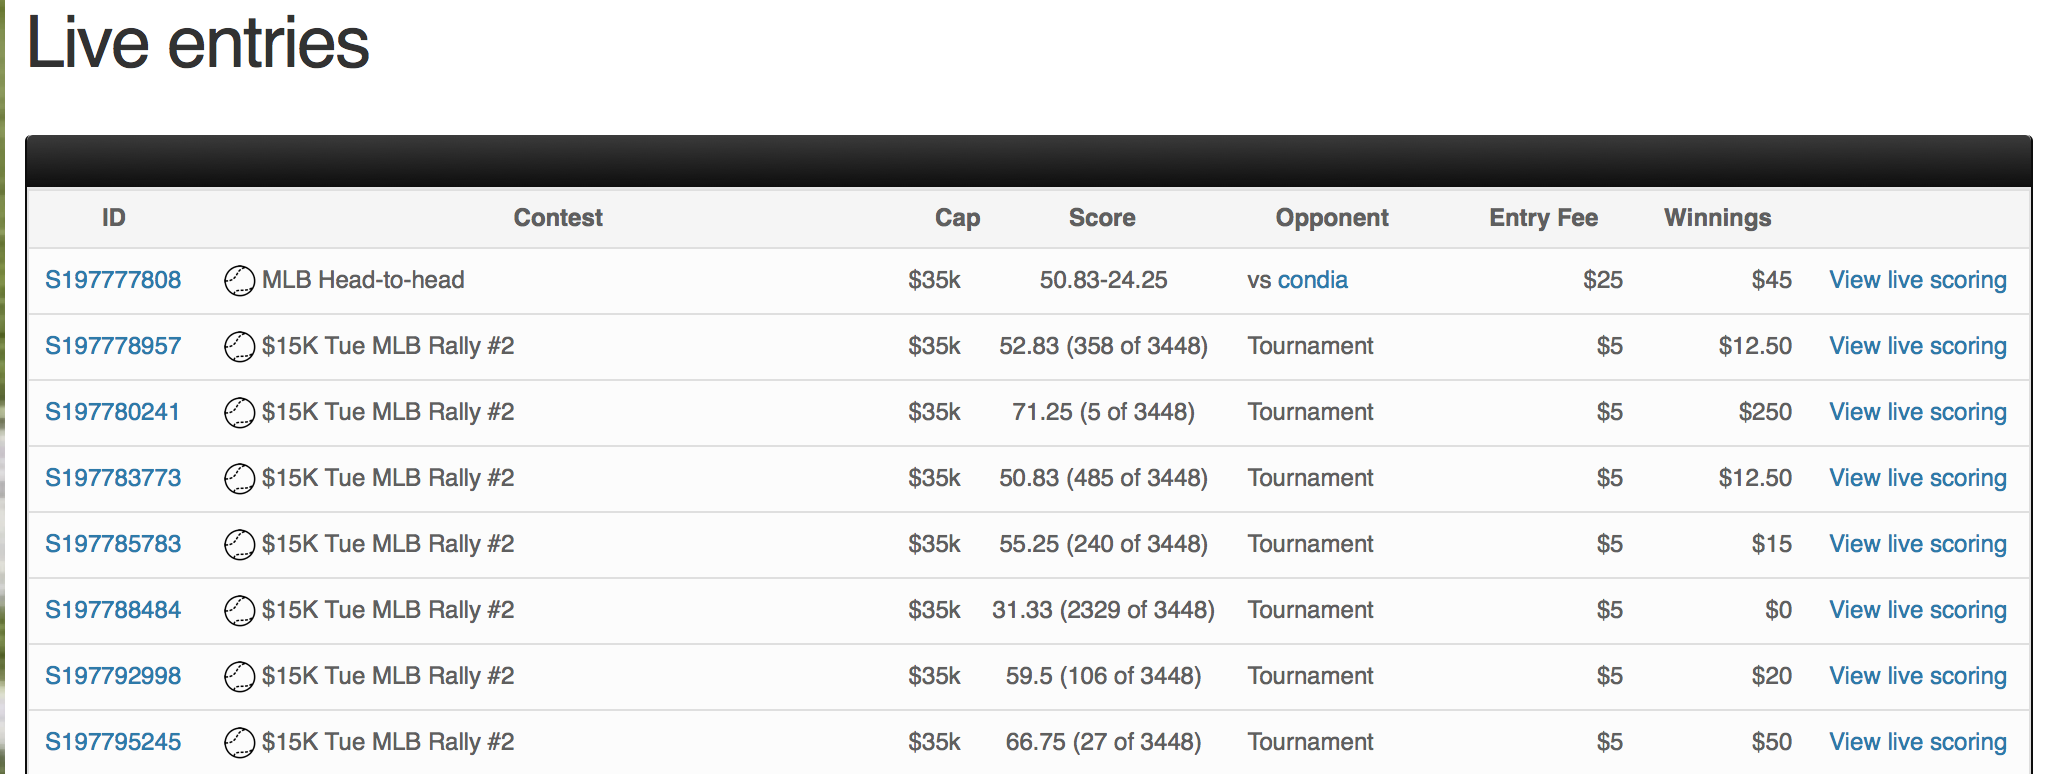
Task: View live scoring for the $0 winnings entry
Action: coord(1917,610)
